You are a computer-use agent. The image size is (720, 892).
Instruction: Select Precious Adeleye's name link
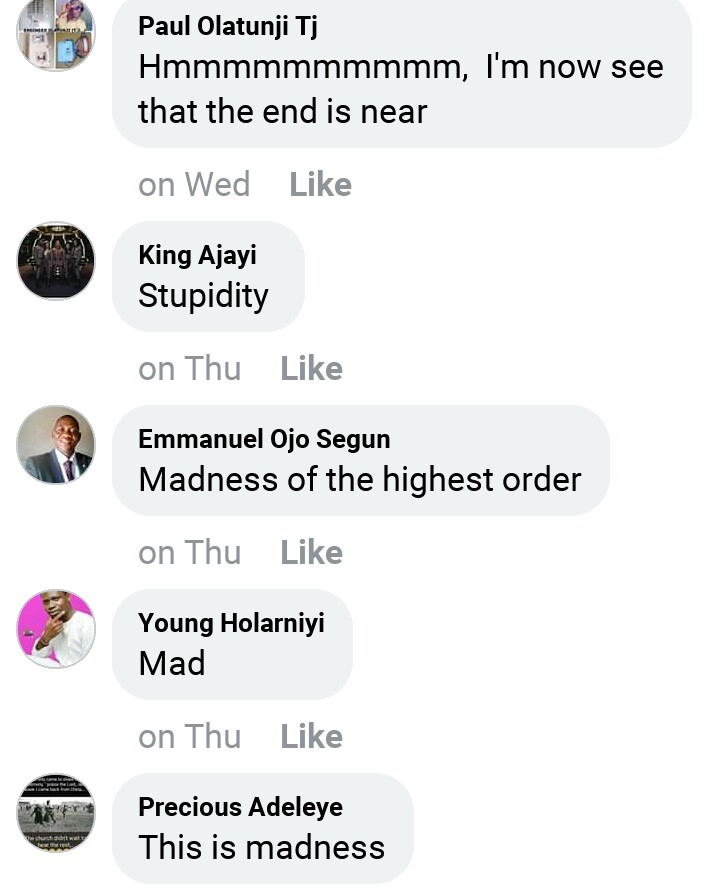(240, 807)
